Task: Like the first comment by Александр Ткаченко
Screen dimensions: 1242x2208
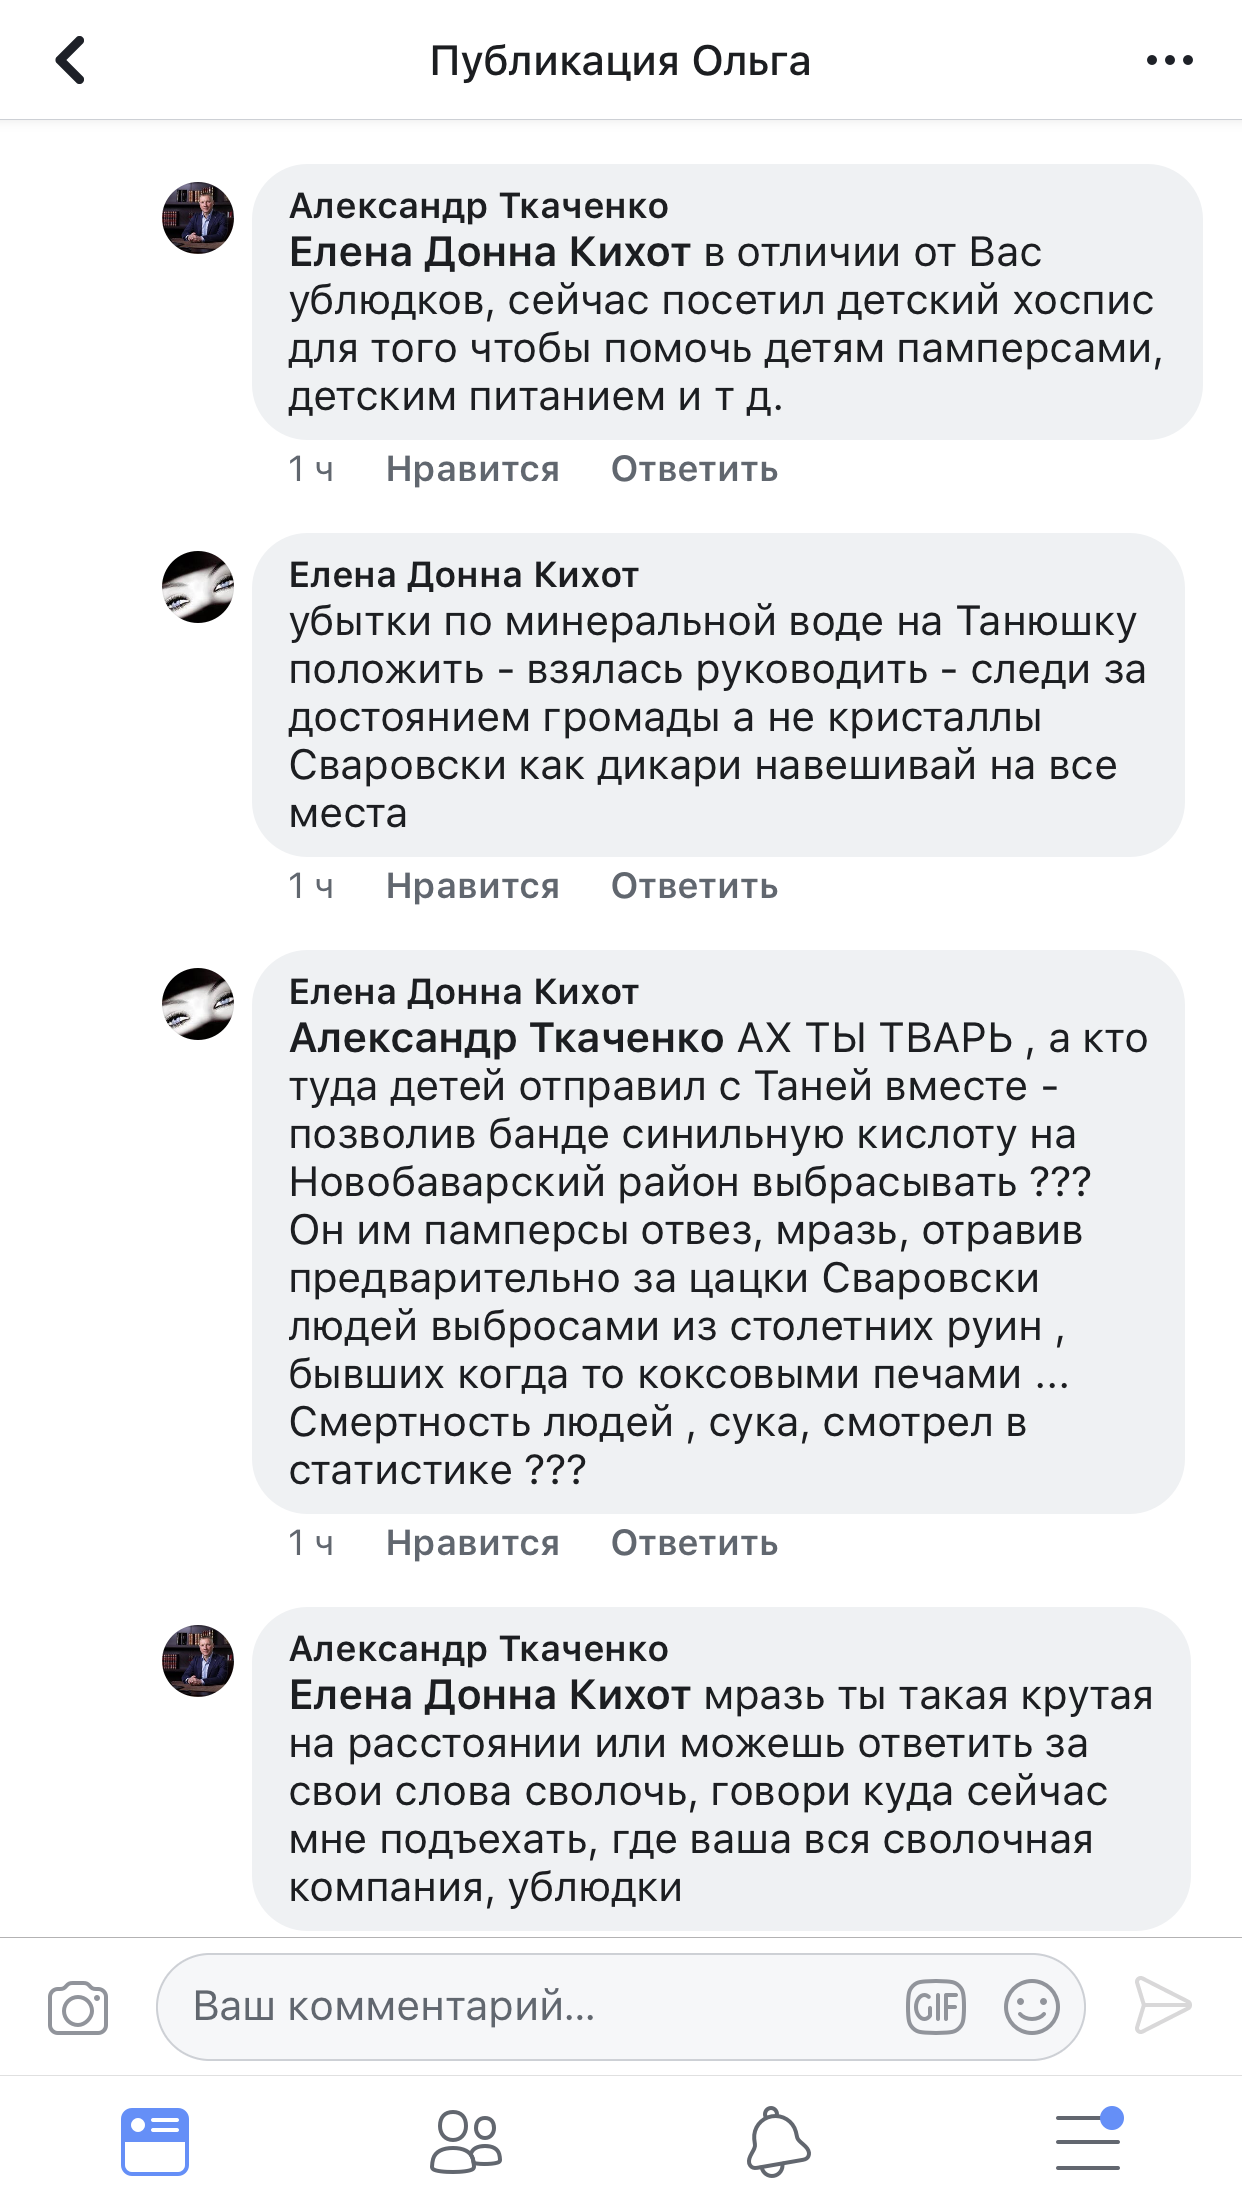Action: coord(472,469)
